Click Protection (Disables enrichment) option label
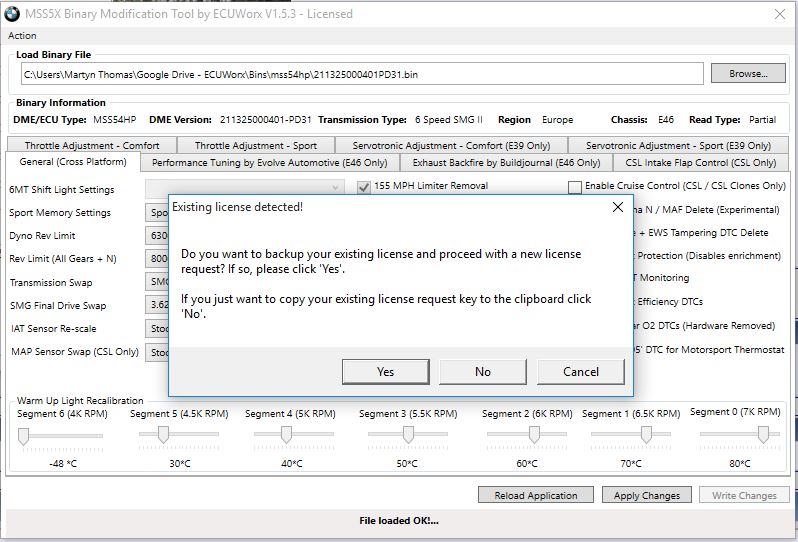 click(708, 255)
